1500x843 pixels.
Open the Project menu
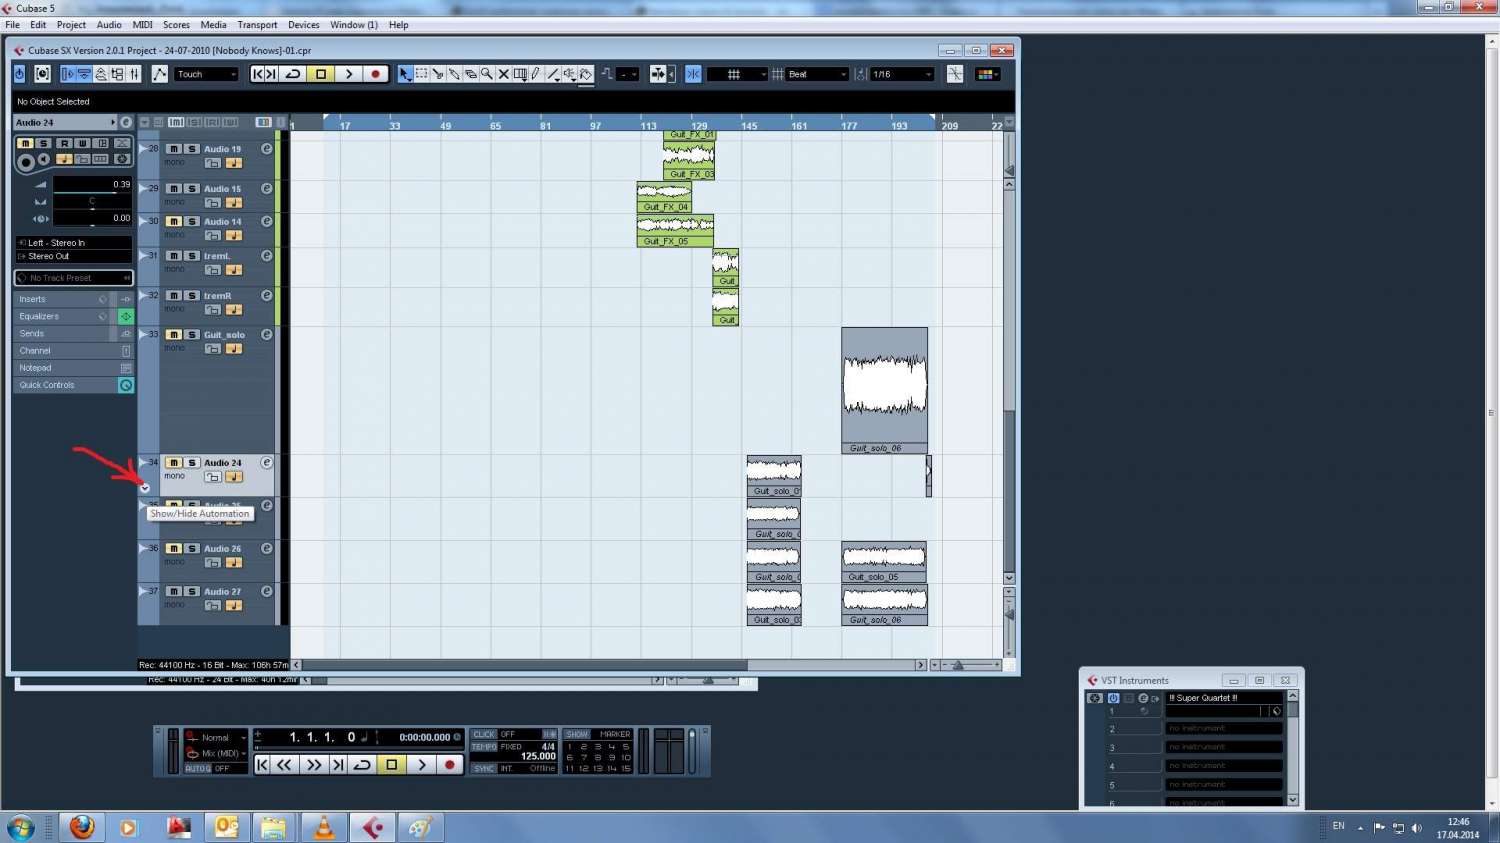[x=71, y=25]
